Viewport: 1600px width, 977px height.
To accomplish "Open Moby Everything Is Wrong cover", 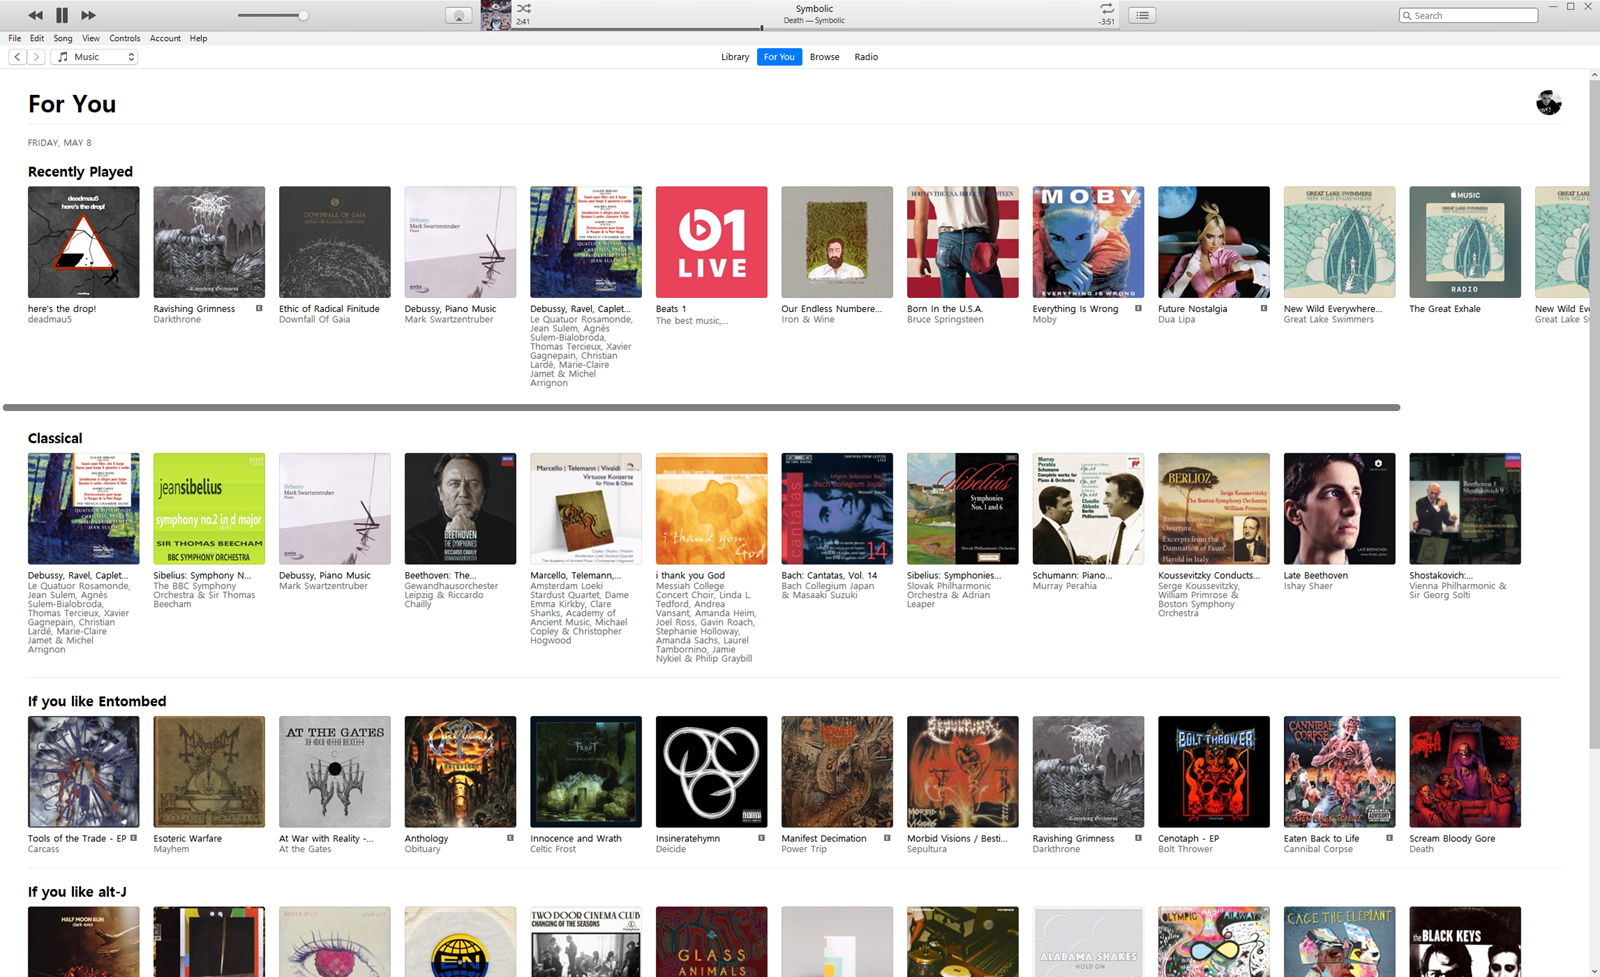I will pos(1088,242).
